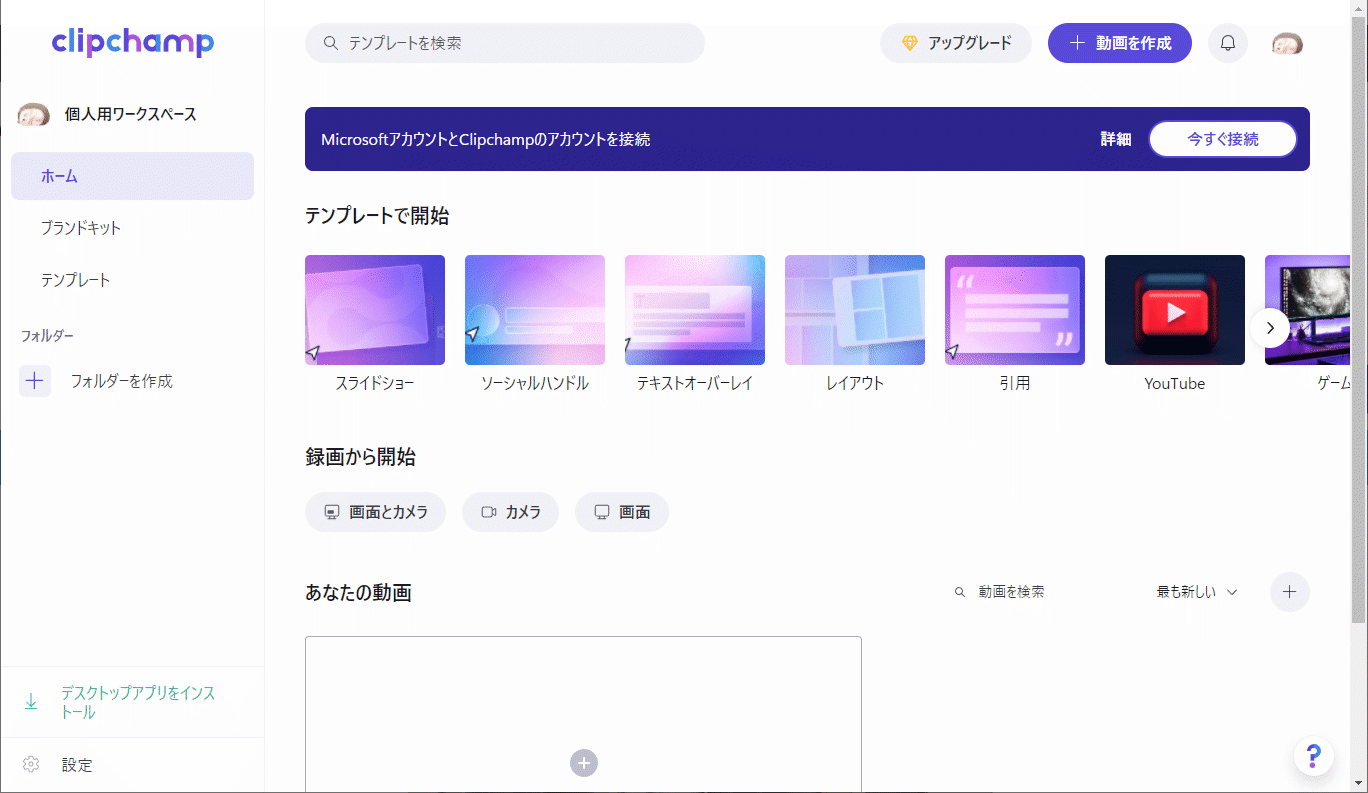Screen dimensions: 1368x793
Task: Select ブランドキット in the sidebar
Action: [x=81, y=228]
